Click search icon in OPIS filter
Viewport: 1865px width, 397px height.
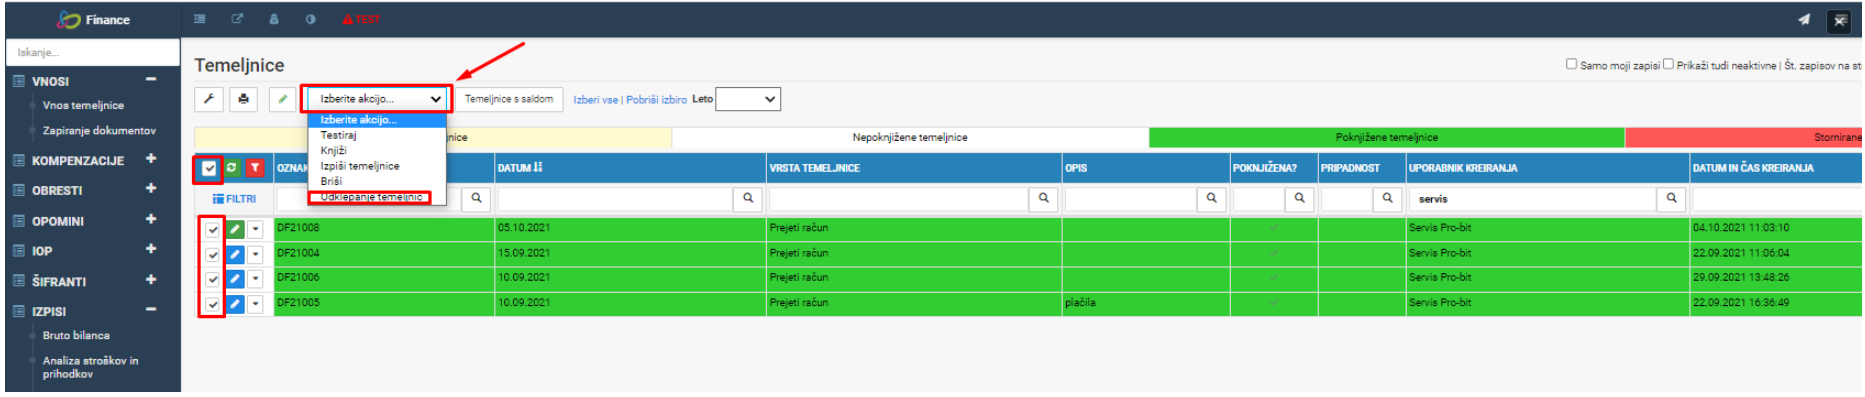[1212, 198]
